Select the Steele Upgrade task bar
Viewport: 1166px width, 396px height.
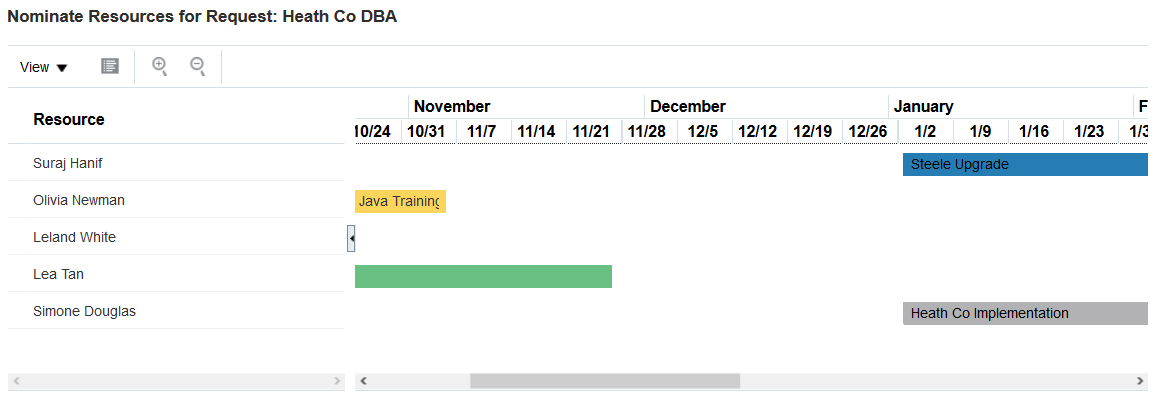coord(1025,164)
